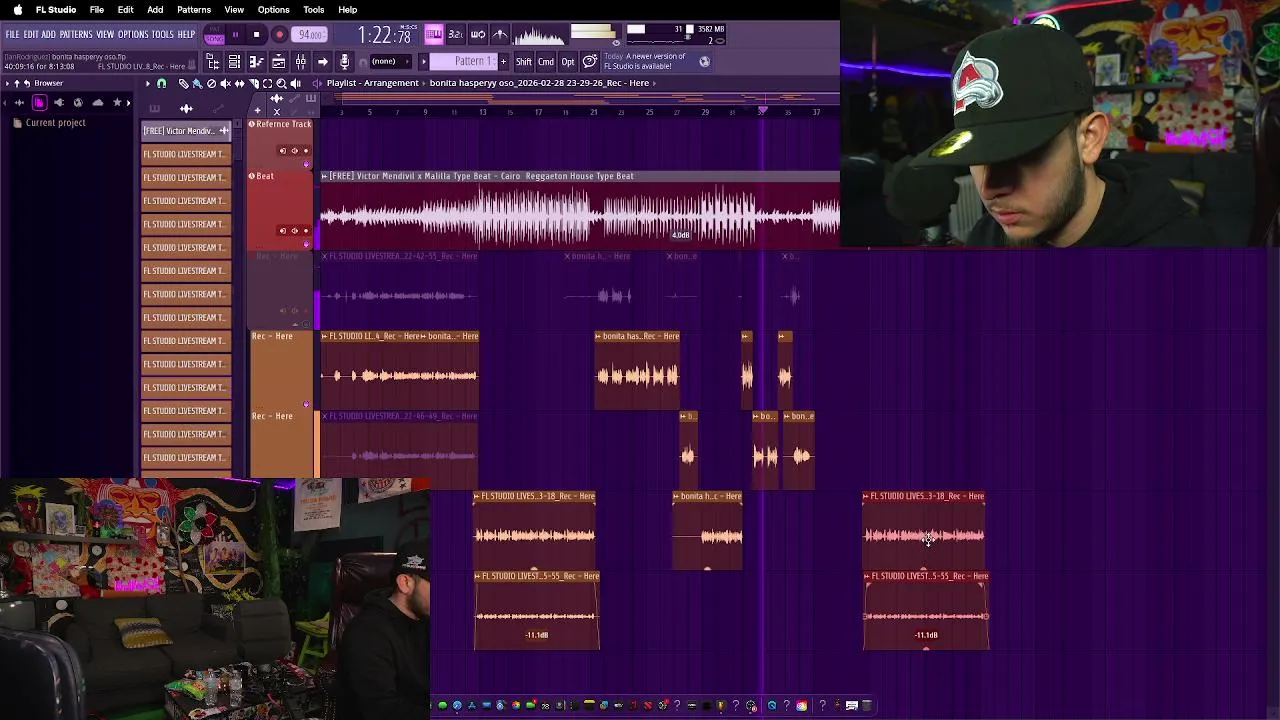The image size is (1280, 720).
Task: Show more browser tabs via right arrow
Action: (x=128, y=103)
